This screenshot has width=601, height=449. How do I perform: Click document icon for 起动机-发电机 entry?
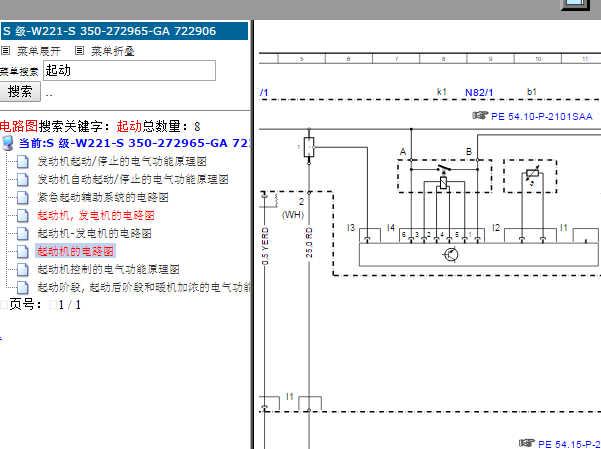click(23, 234)
